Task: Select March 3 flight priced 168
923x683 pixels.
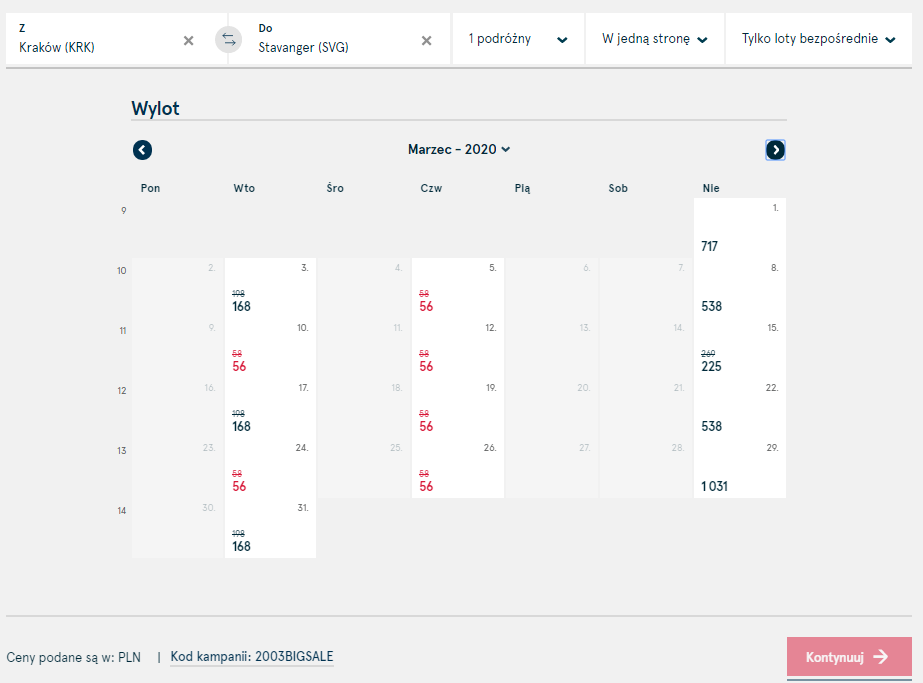Action: pyautogui.click(x=271, y=289)
